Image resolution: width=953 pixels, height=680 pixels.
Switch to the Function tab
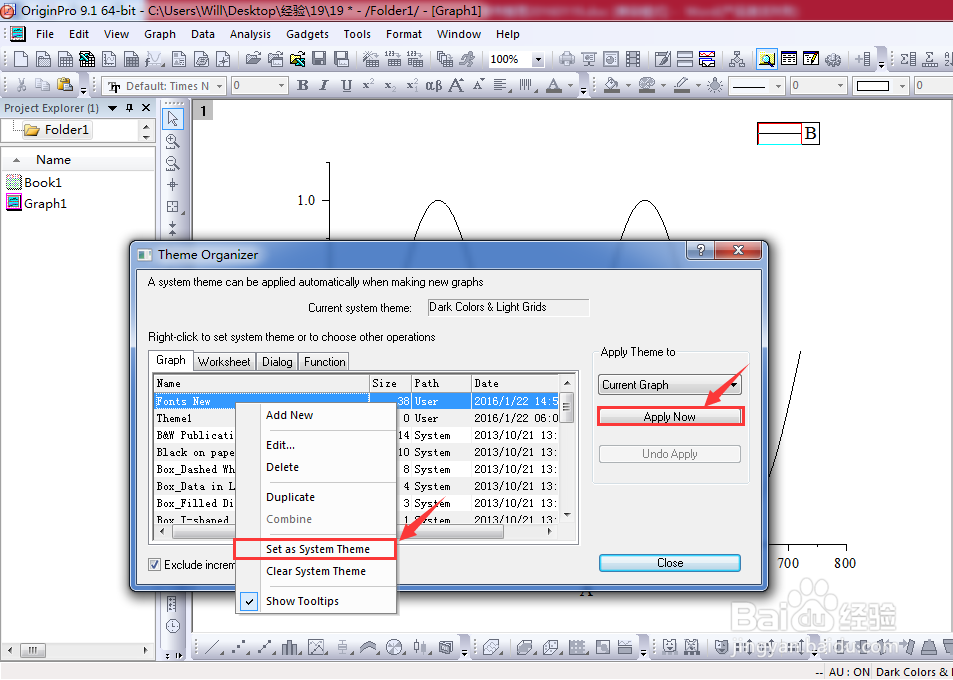coord(325,362)
